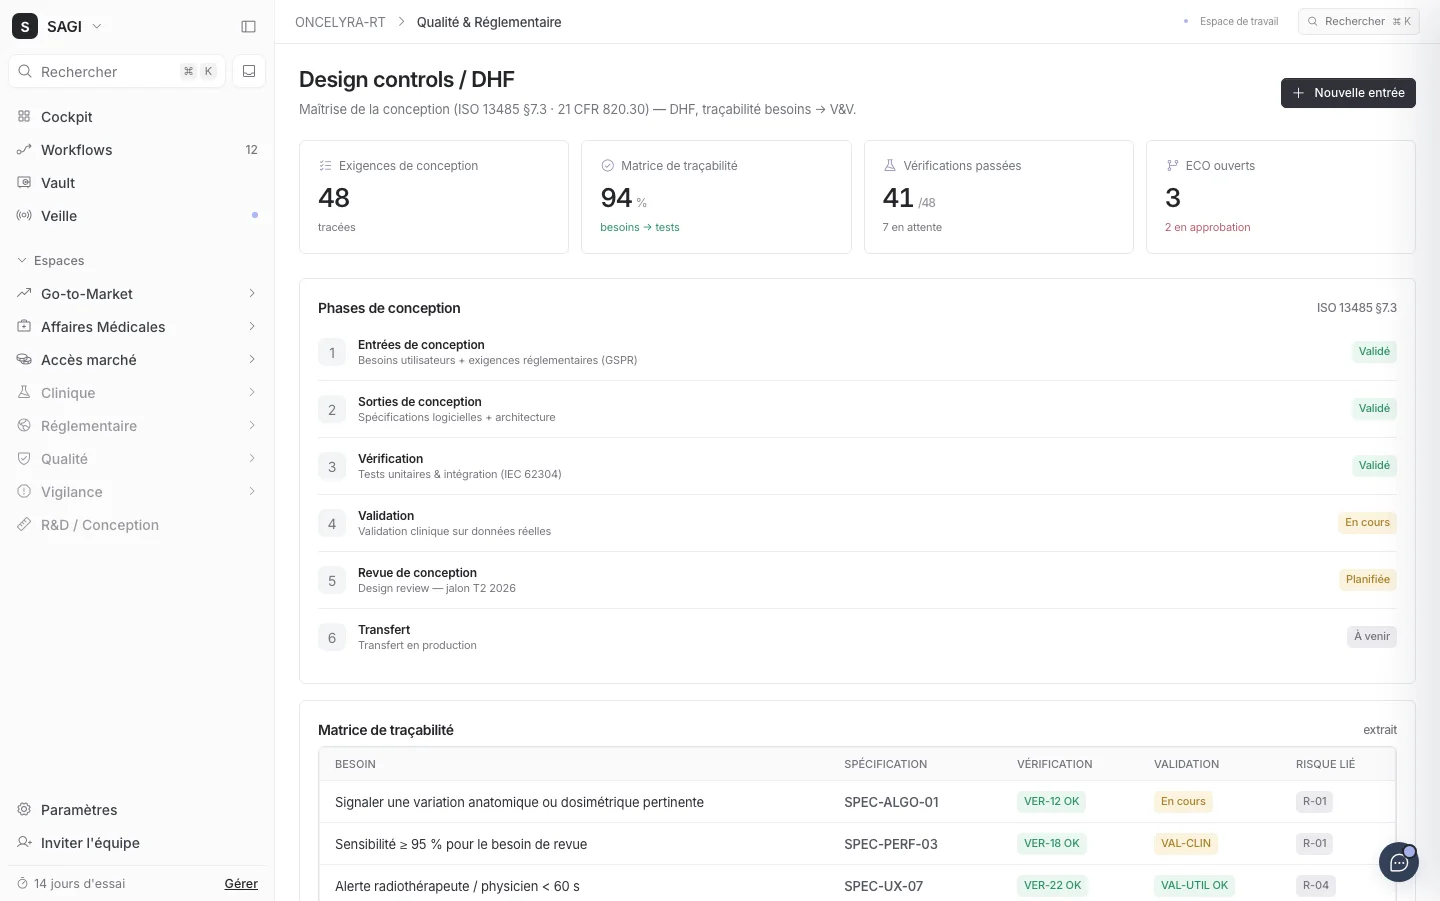Image resolution: width=1440 pixels, height=901 pixels.
Task: Expand the Vigilance chevron
Action: tap(252, 491)
